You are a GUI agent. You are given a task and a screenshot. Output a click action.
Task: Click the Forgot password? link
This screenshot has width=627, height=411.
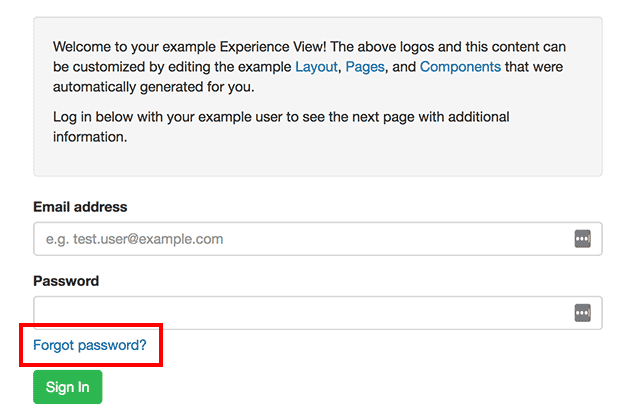pyautogui.click(x=90, y=345)
